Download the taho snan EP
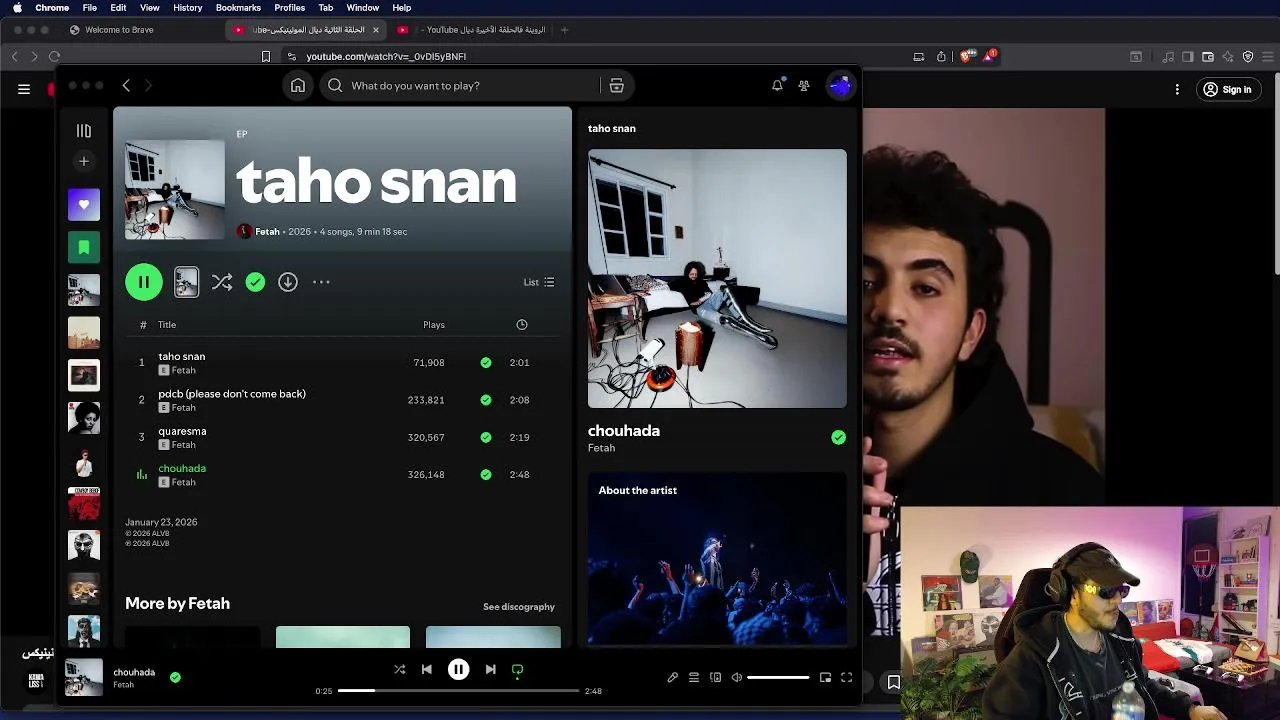 288,282
